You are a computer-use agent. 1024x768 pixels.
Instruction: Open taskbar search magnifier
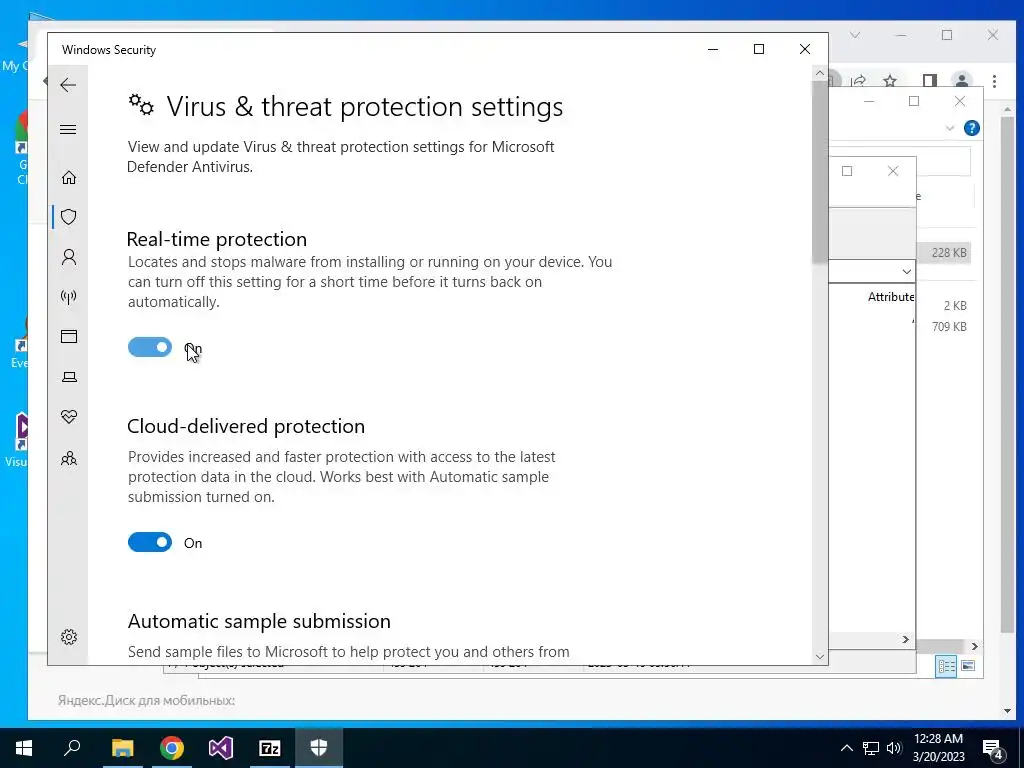(x=72, y=748)
